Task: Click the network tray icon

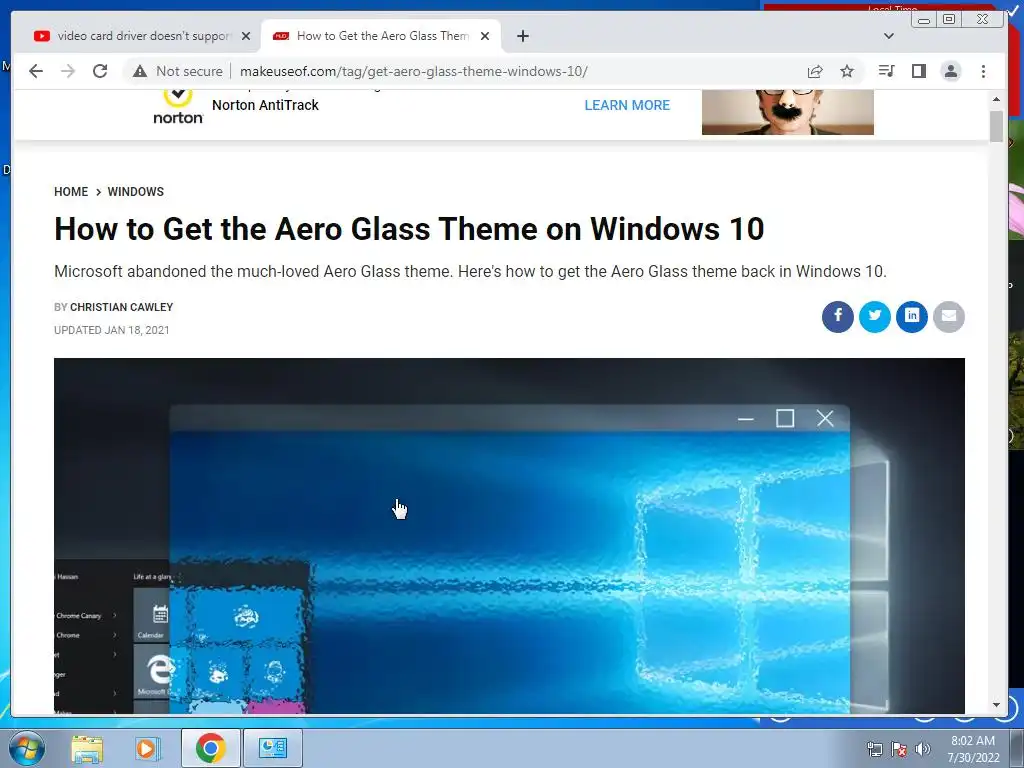Action: (x=874, y=750)
